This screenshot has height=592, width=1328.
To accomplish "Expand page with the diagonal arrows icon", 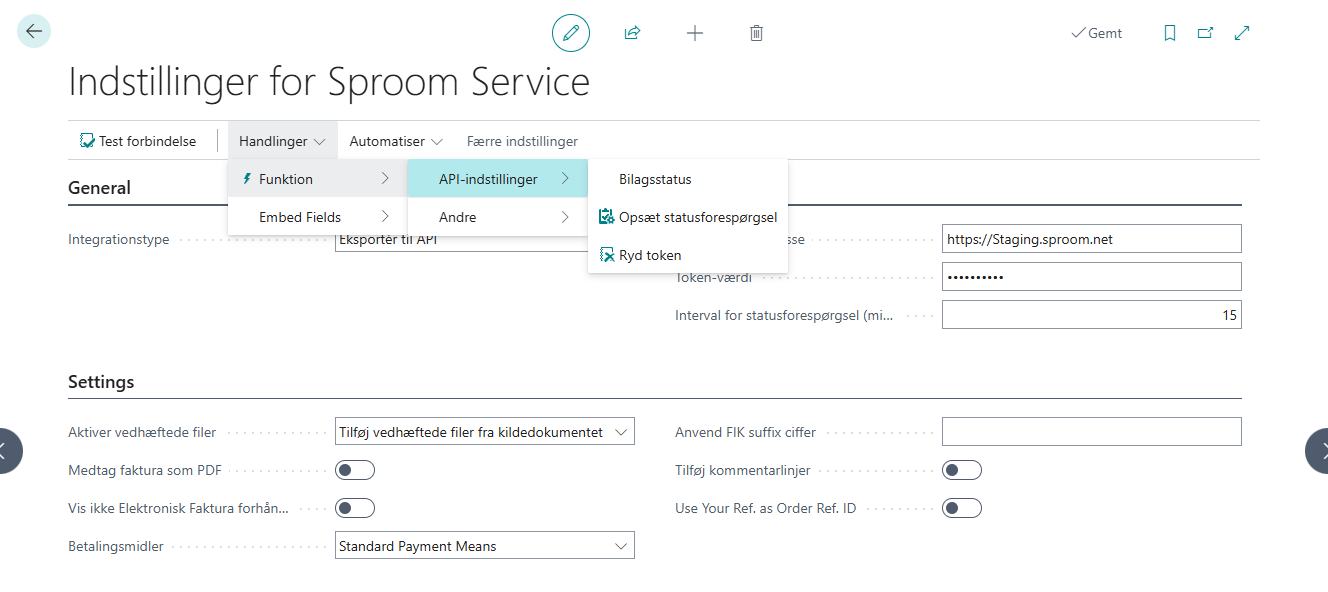I will click(x=1242, y=33).
